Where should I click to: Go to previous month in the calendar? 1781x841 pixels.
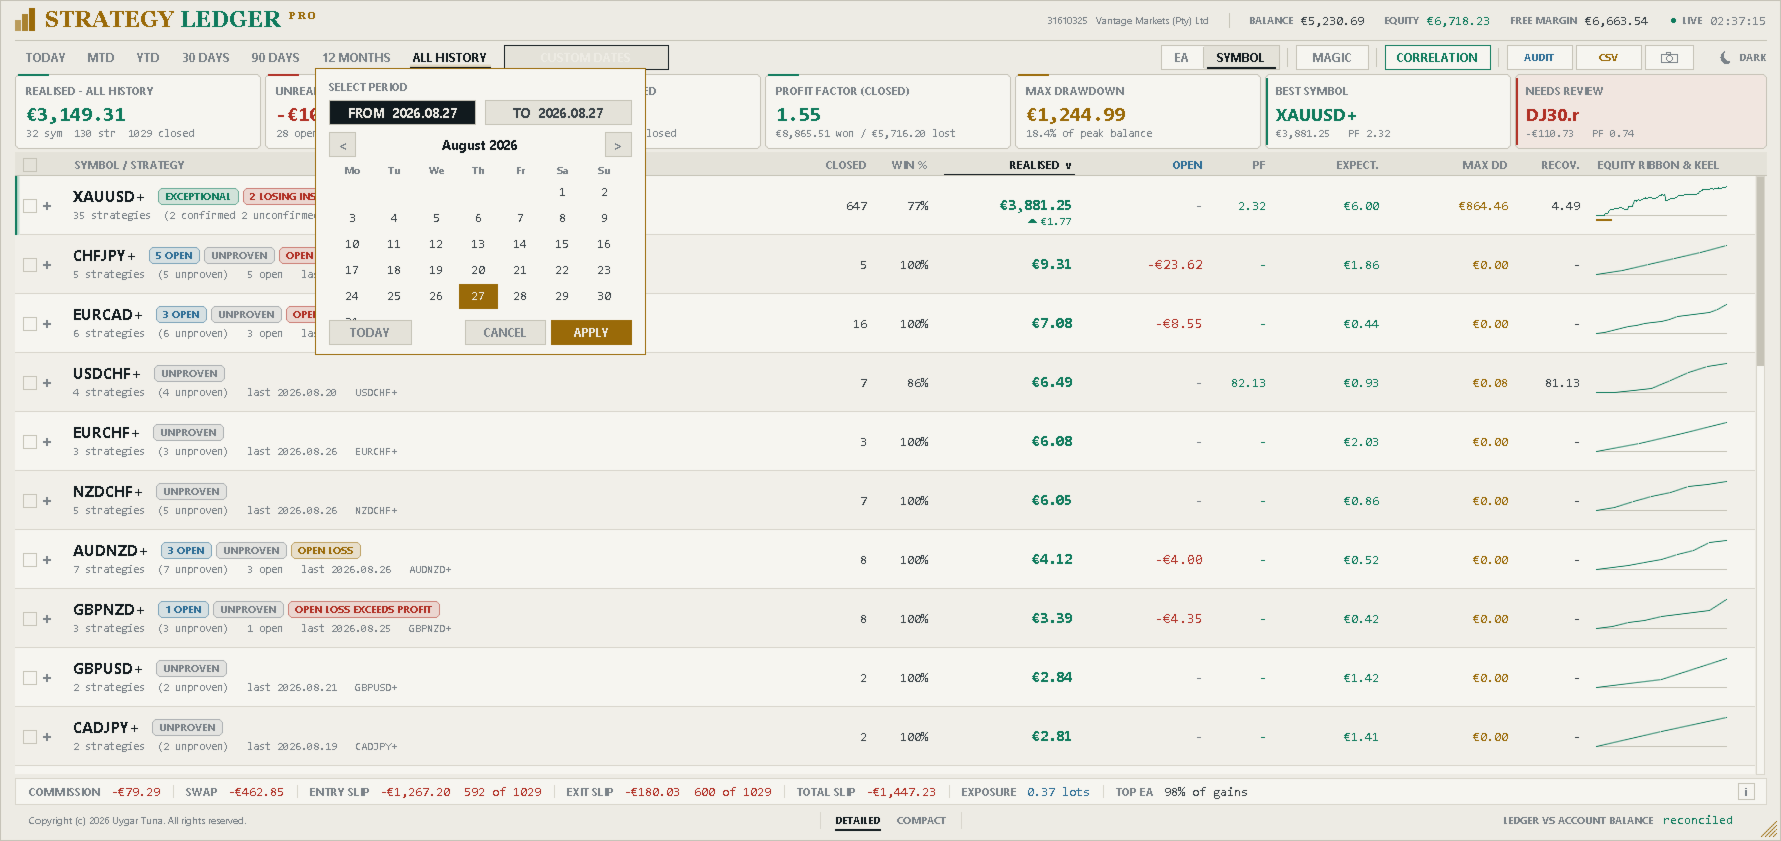click(x=343, y=145)
